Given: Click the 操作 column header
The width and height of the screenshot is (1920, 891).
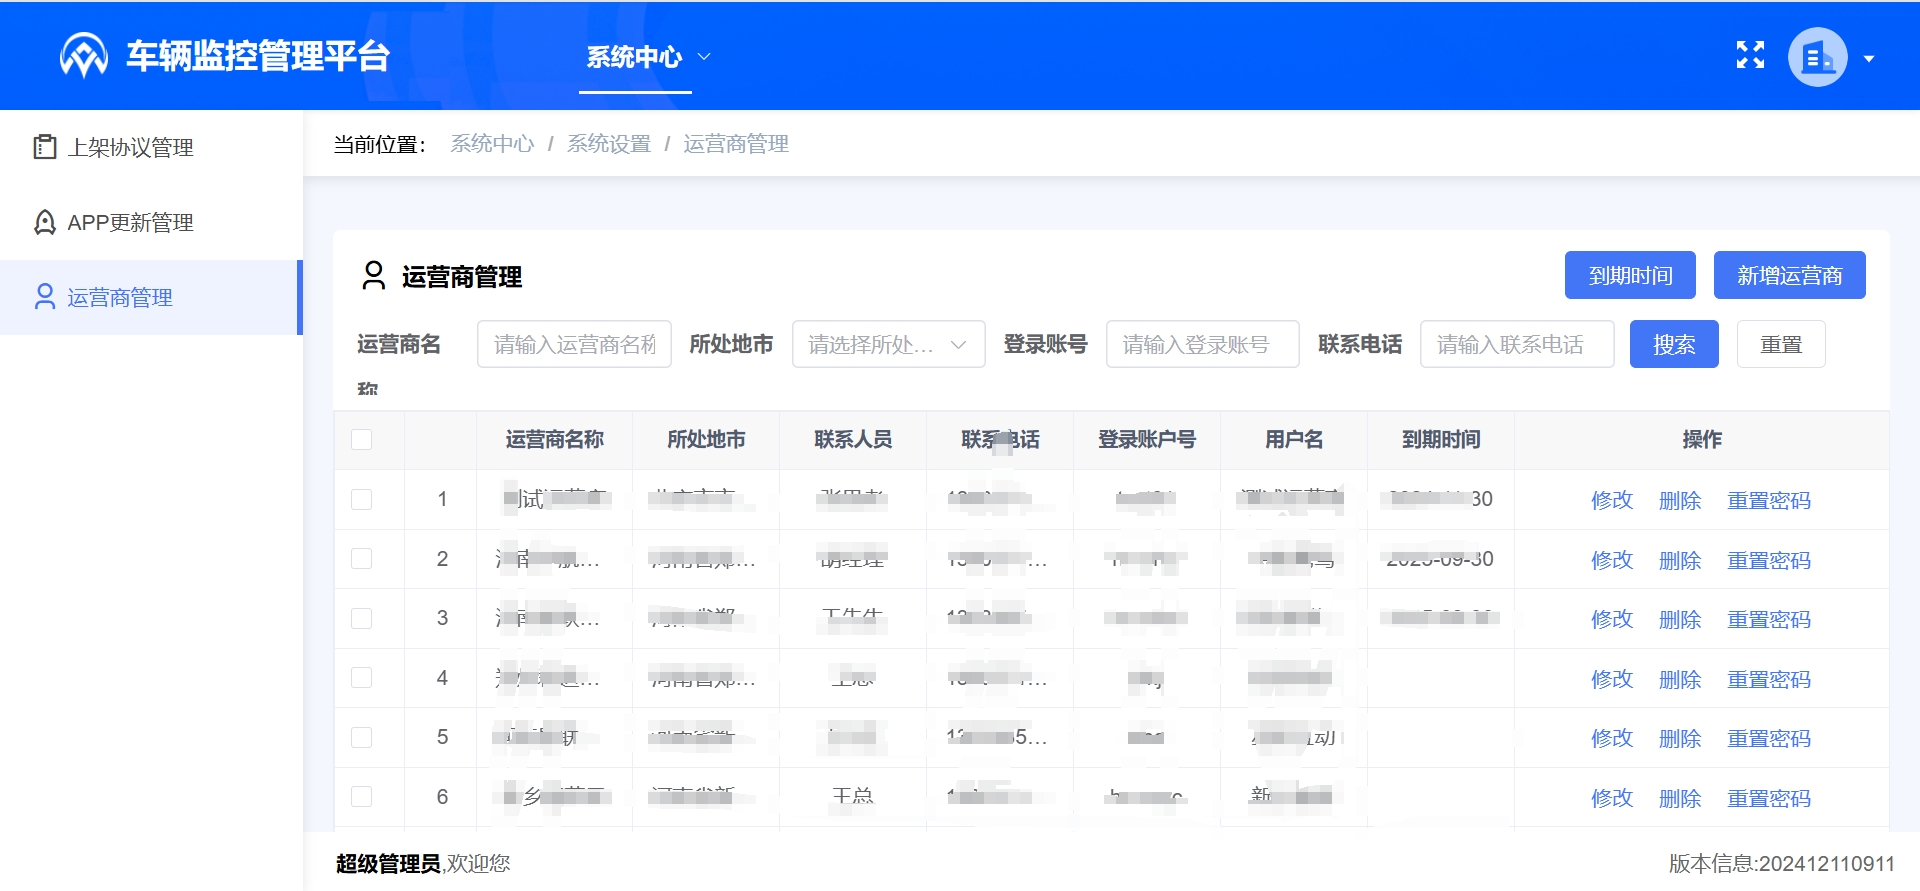Looking at the screenshot, I should [1702, 440].
